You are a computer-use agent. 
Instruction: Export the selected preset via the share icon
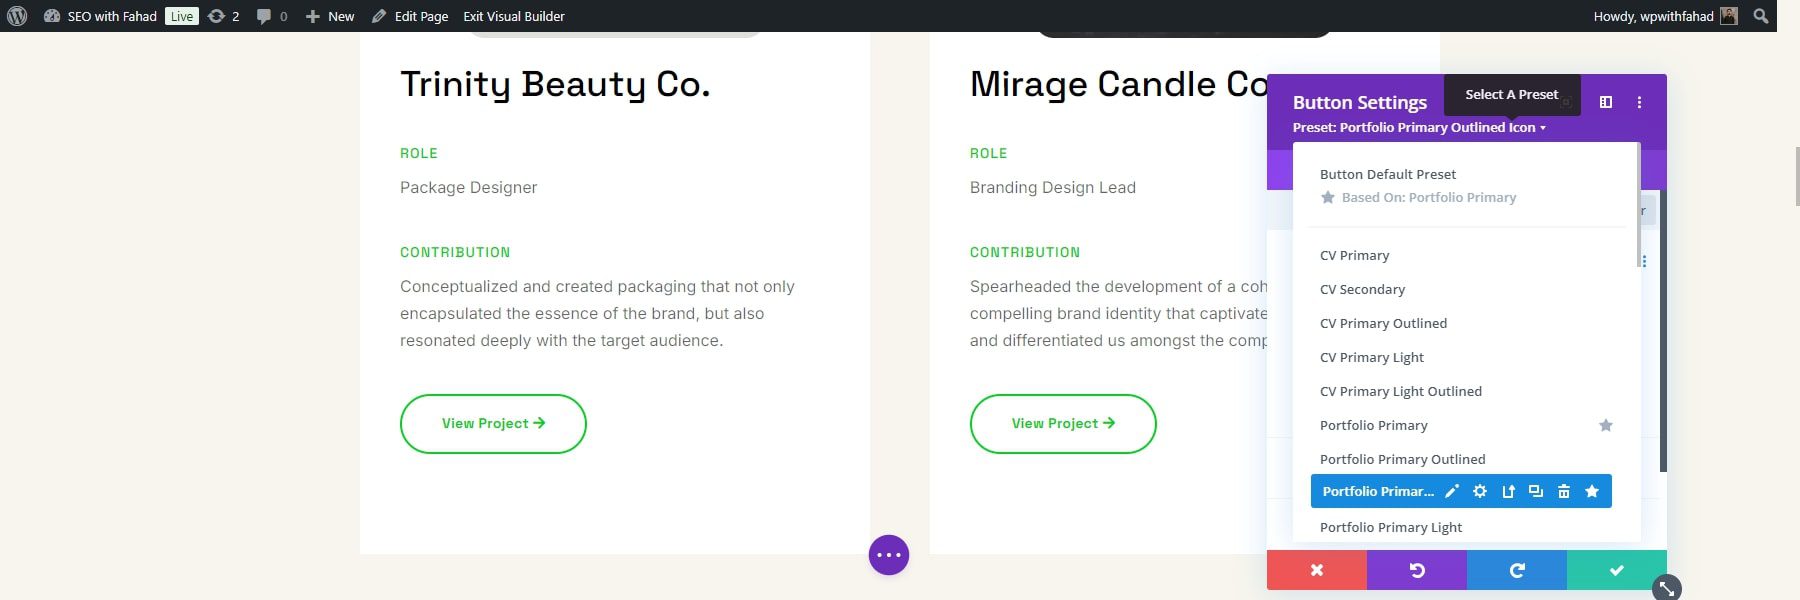pos(1508,491)
